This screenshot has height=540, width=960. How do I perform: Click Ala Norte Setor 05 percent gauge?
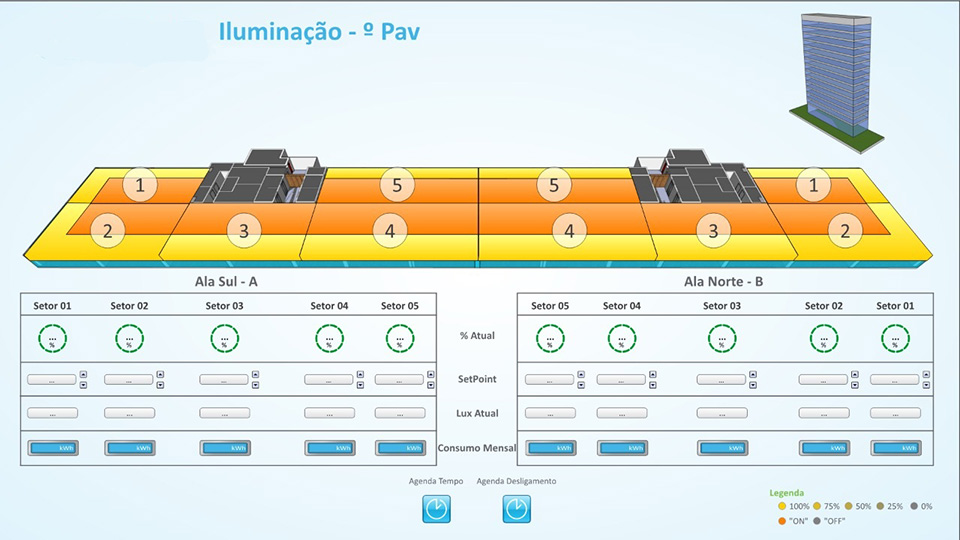[x=550, y=339]
